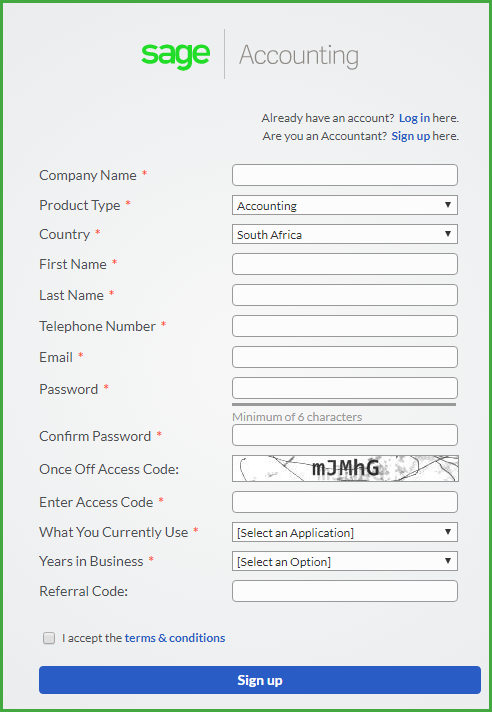Focus the Company Name field
Viewport: 492px width, 712px height.
[345, 175]
